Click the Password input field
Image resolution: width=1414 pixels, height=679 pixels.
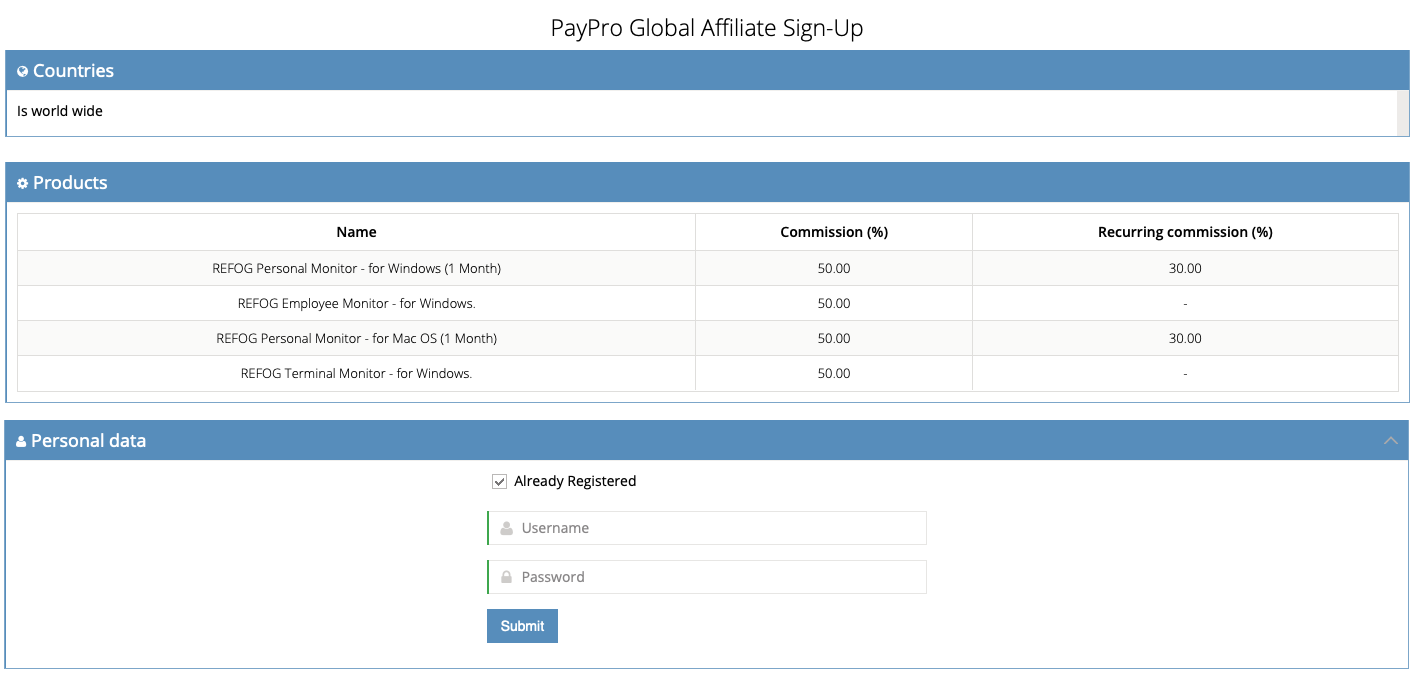[707, 577]
